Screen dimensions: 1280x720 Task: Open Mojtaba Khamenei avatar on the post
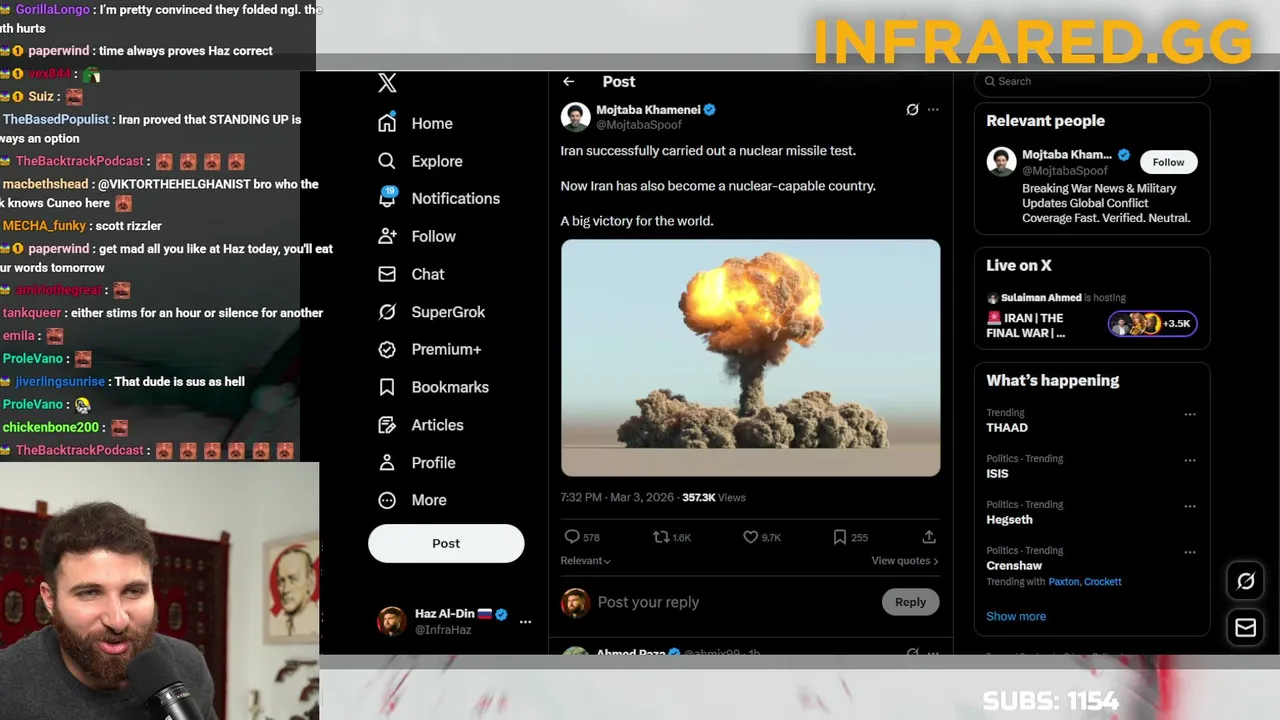(x=575, y=117)
